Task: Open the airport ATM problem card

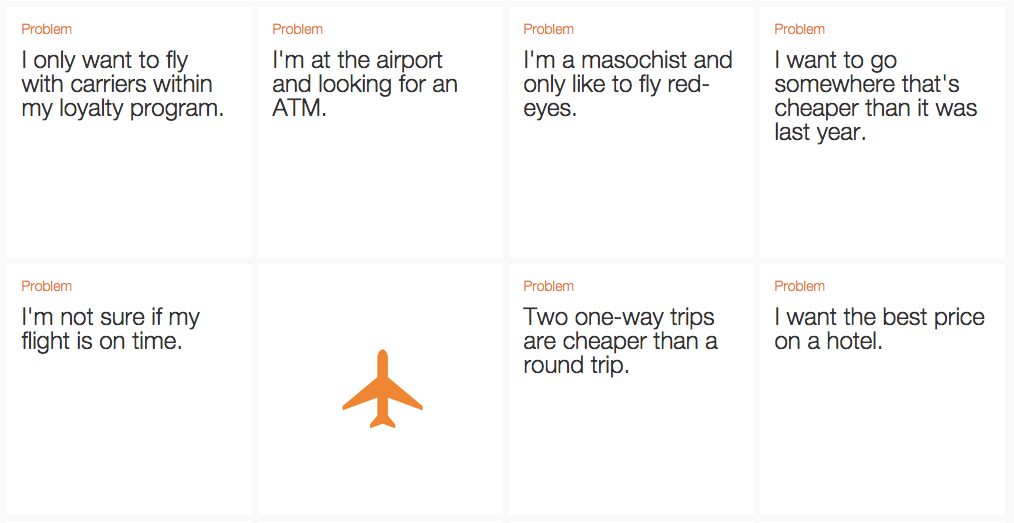Action: point(380,132)
